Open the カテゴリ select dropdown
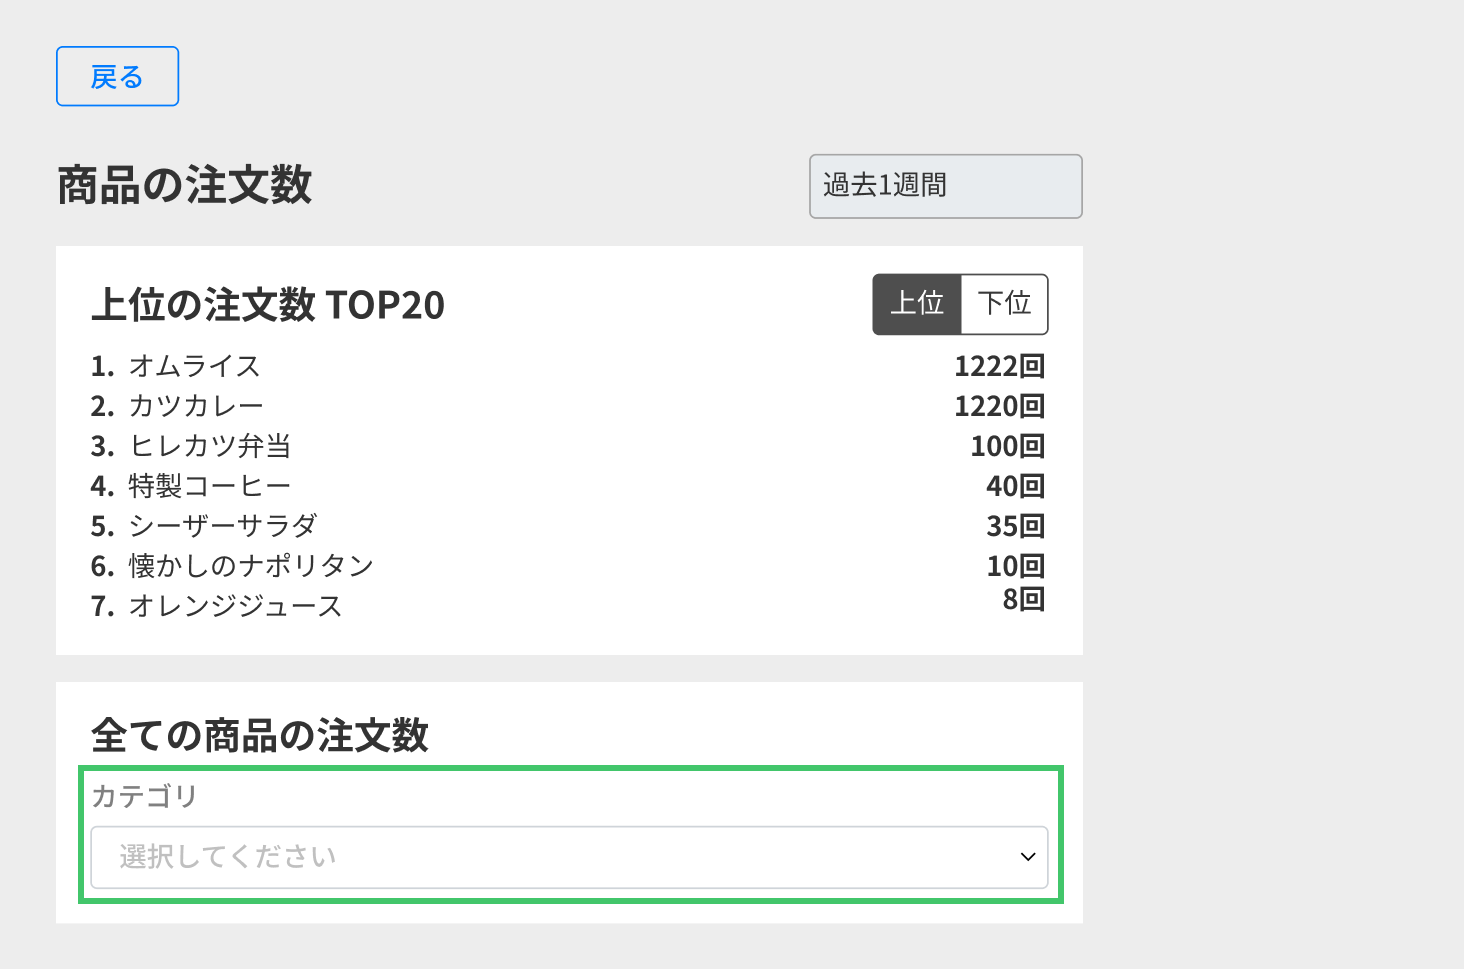This screenshot has height=969, width=1464. tap(568, 857)
